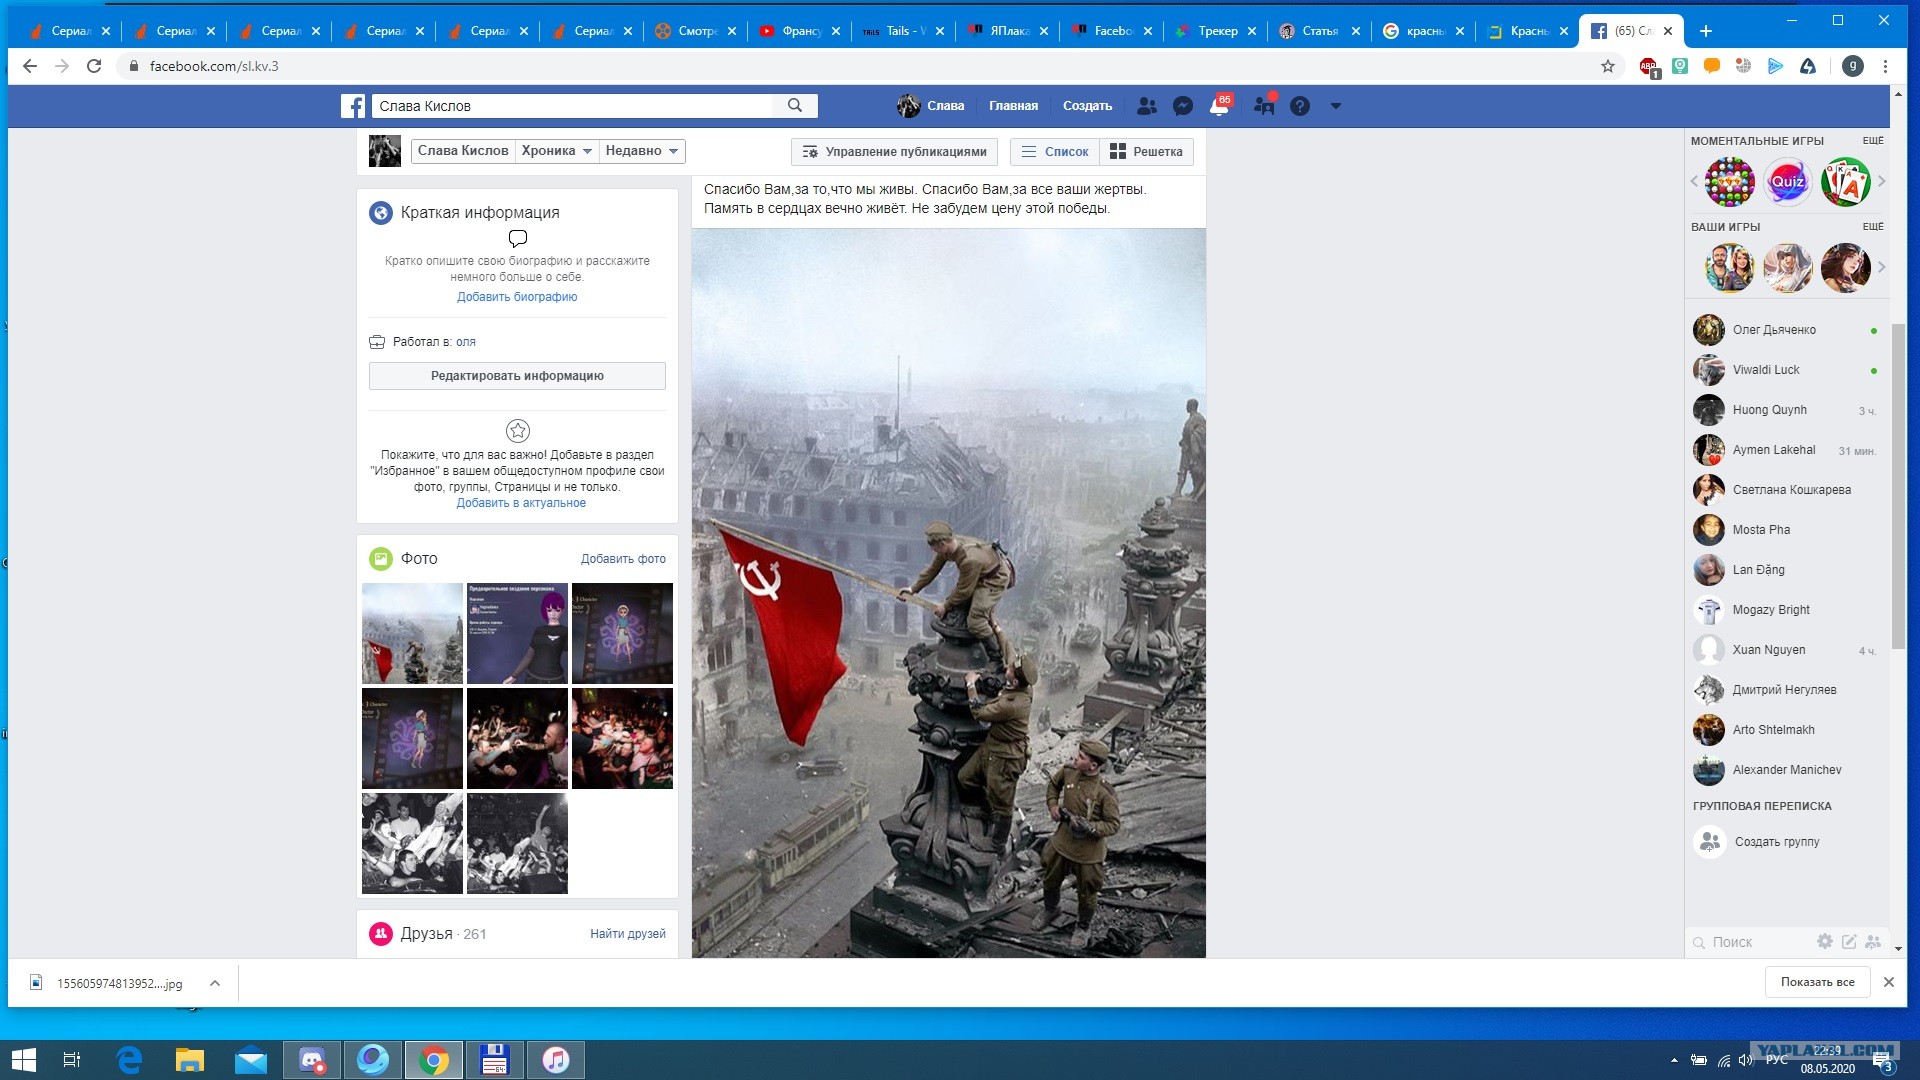The height and width of the screenshot is (1080, 1920).
Task: Open chat with Светлана Кошкарева
Action: pos(1785,490)
